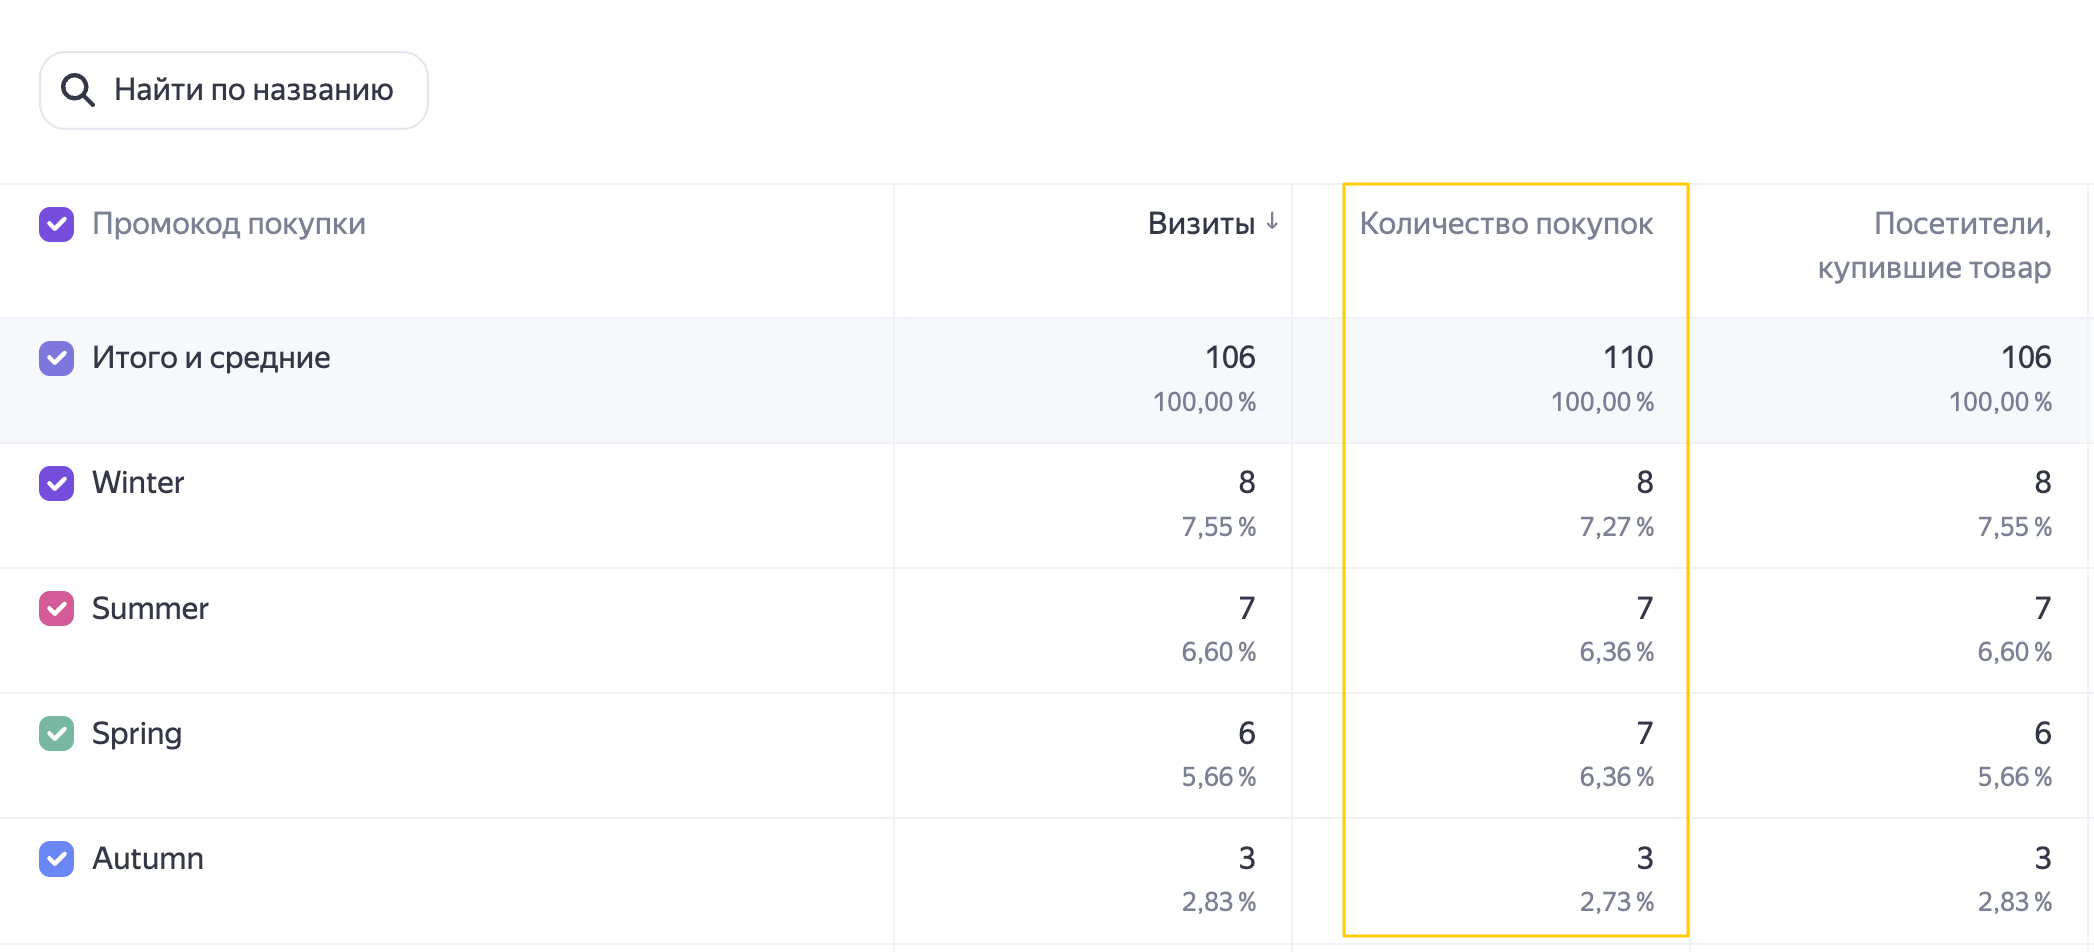
Task: Toggle the pink Summer checkbox
Action: tap(57, 608)
